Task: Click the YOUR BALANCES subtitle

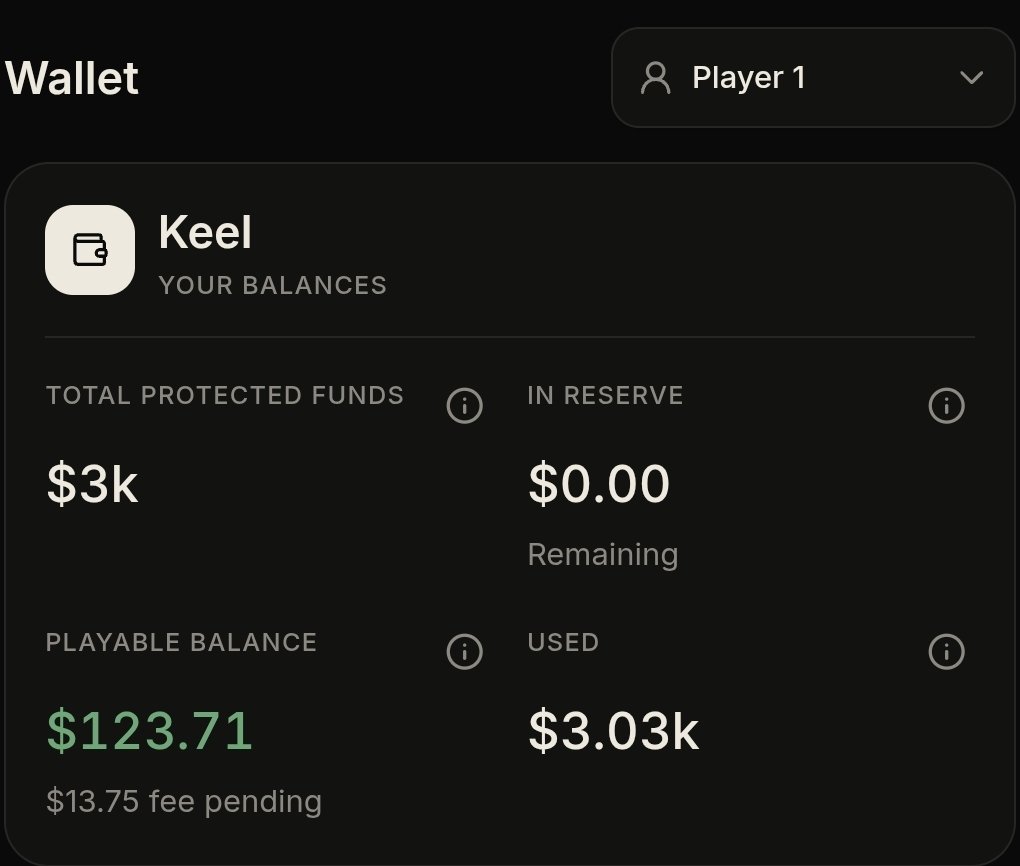Action: [x=273, y=286]
